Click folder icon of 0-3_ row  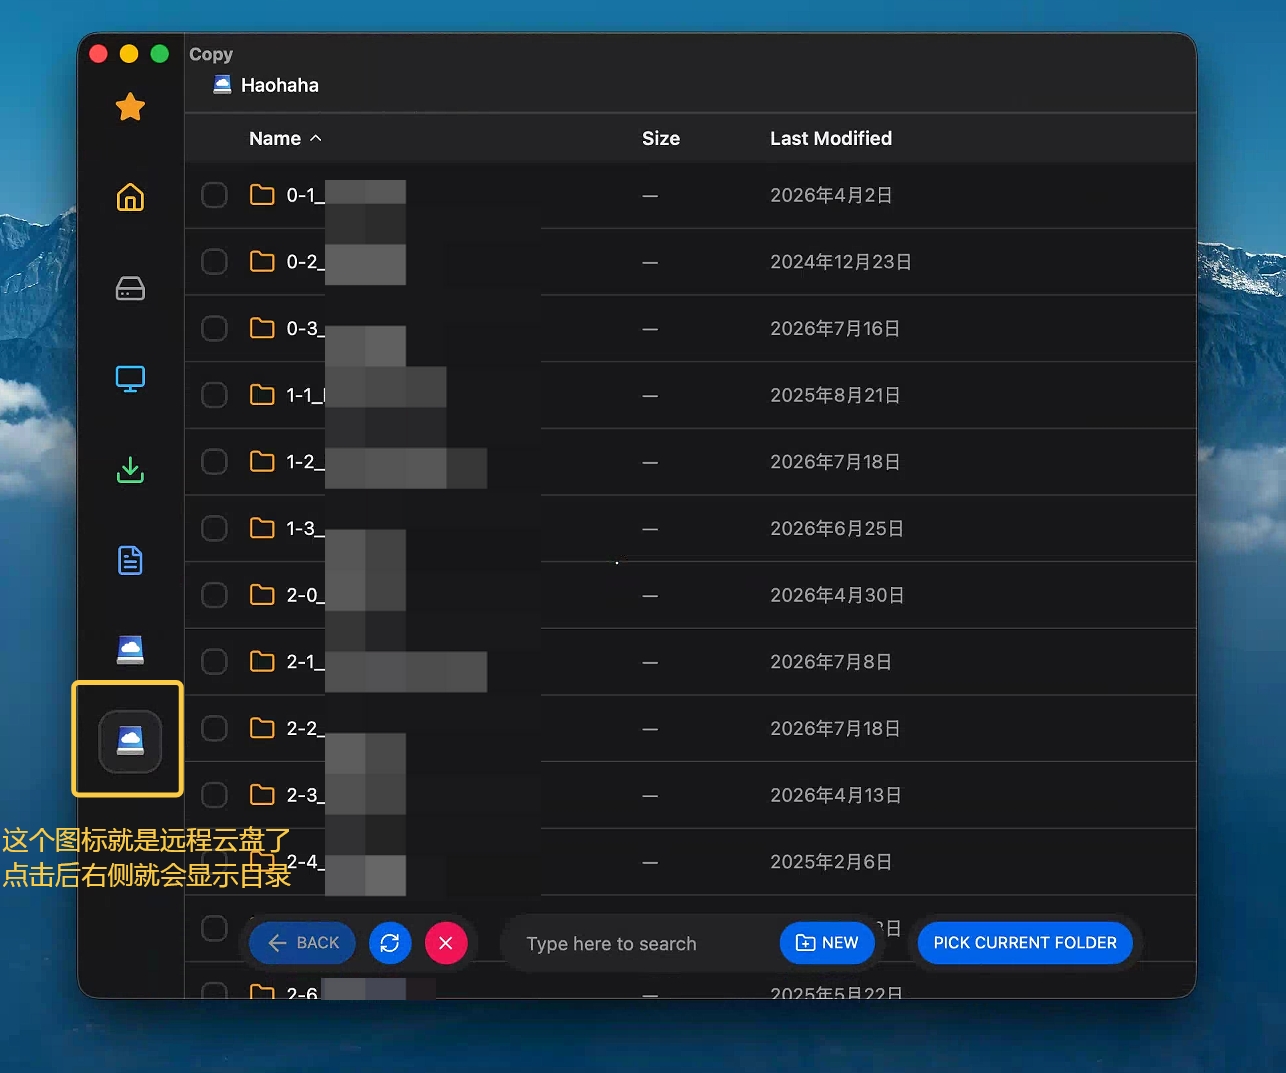tap(262, 328)
